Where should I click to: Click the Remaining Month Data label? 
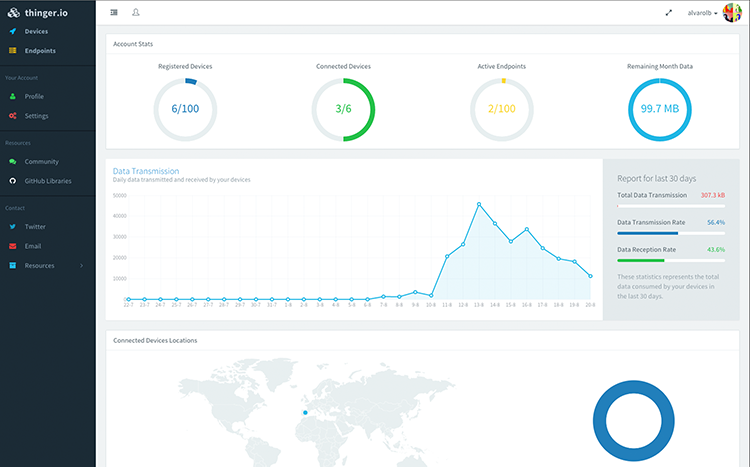pyautogui.click(x=660, y=67)
